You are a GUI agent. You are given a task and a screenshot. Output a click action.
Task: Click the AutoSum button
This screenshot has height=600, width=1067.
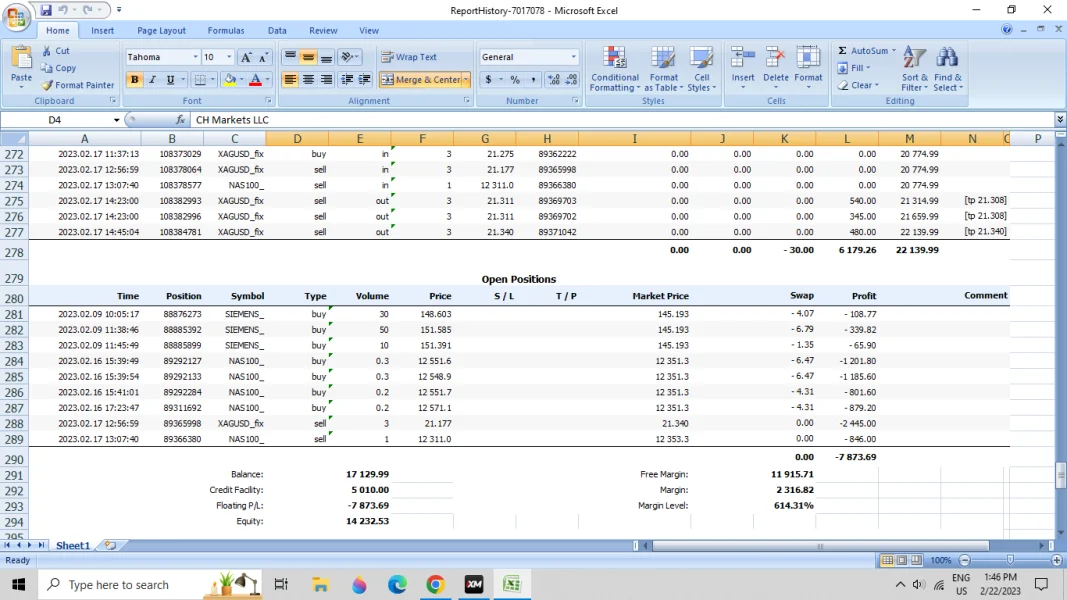(x=862, y=51)
